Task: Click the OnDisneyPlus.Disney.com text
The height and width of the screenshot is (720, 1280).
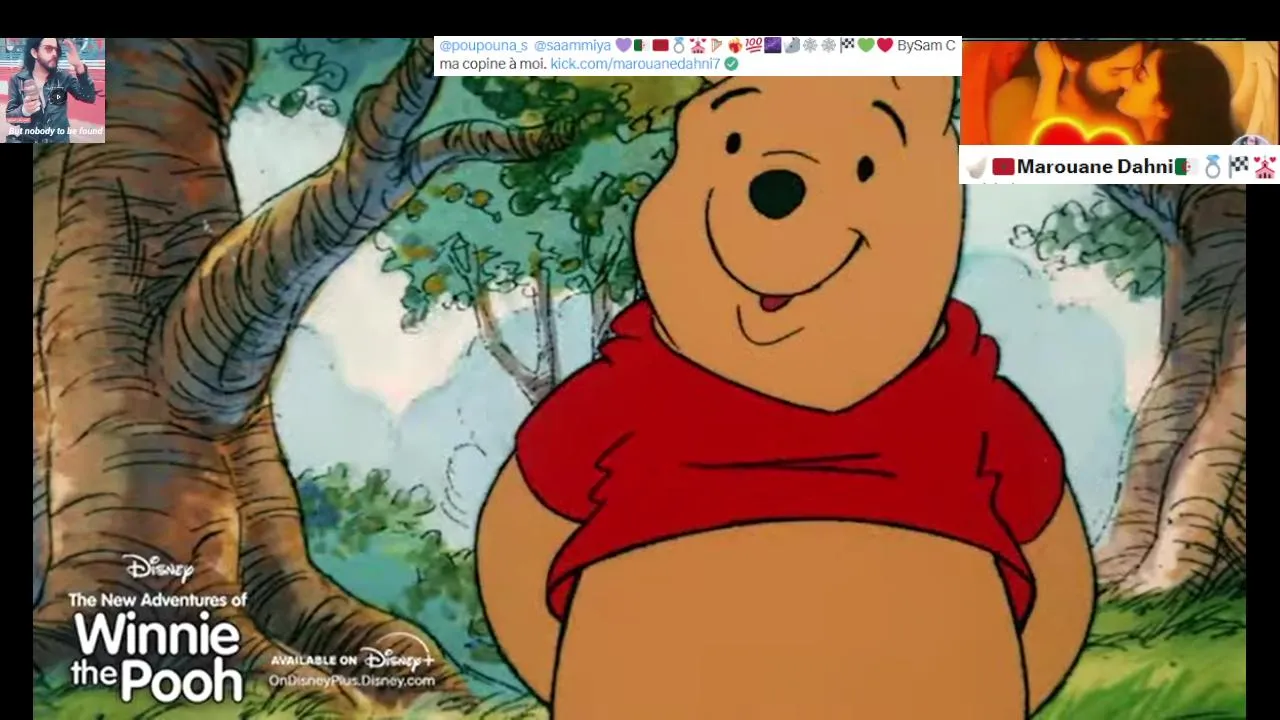Action: (x=352, y=681)
